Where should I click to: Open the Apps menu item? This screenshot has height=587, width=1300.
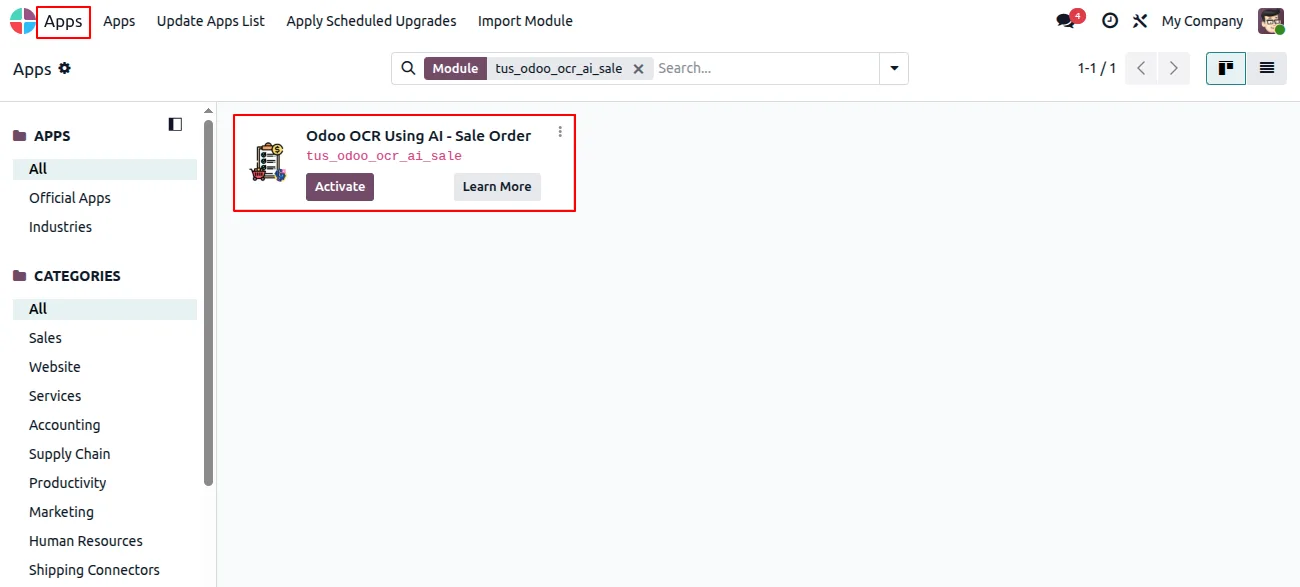pyautogui.click(x=119, y=21)
